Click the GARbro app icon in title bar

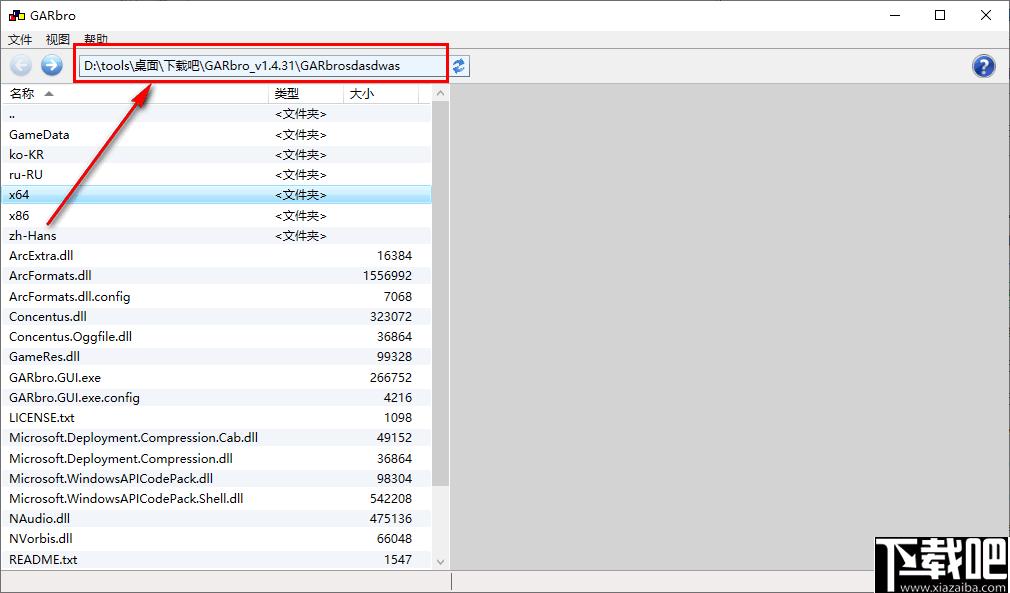tap(16, 16)
